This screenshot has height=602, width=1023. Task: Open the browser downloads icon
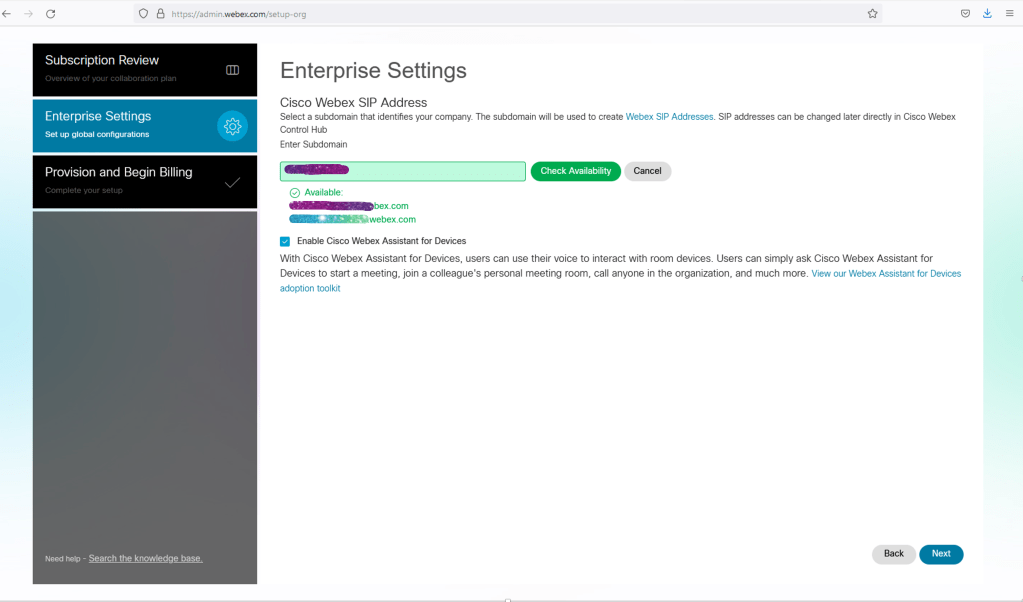point(987,14)
